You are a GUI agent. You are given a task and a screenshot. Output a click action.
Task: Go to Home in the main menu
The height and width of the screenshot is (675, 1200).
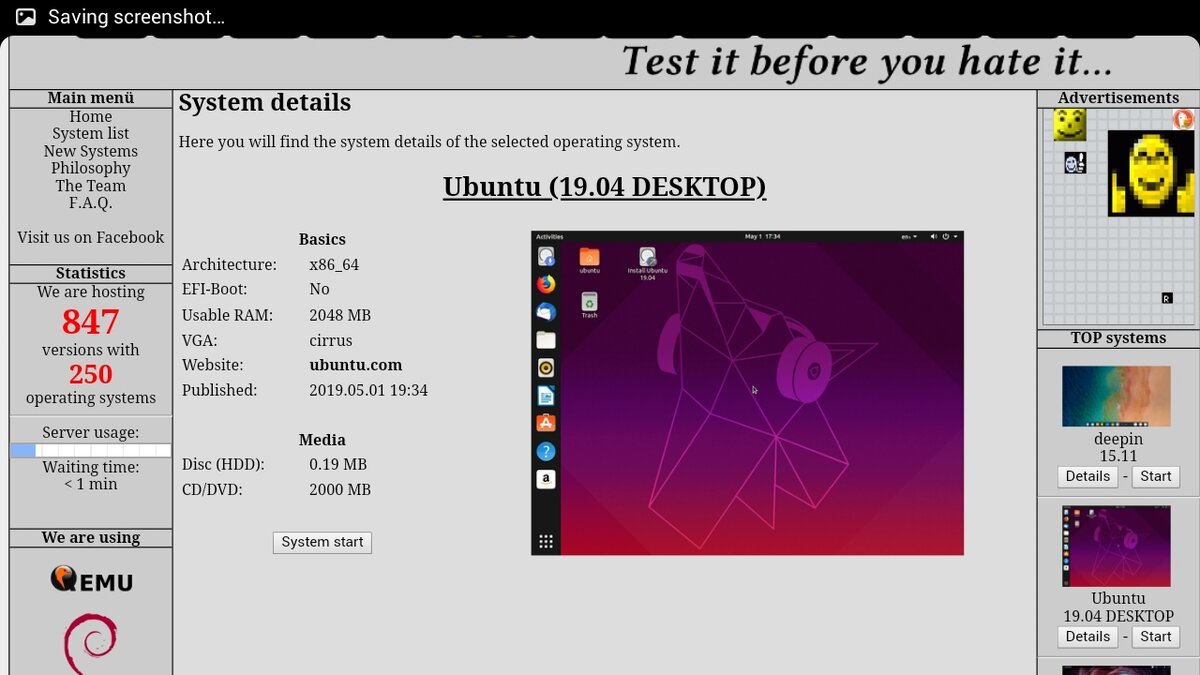[x=91, y=117]
